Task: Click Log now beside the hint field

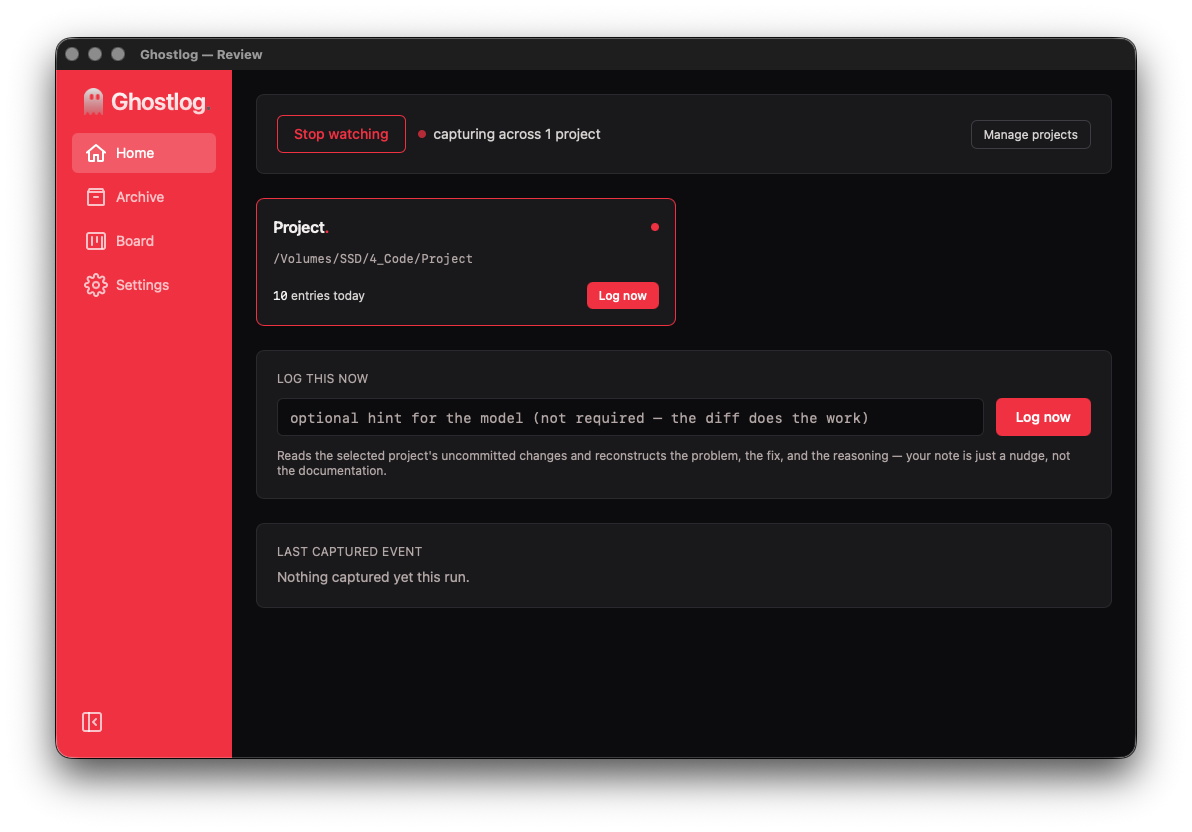Action: [1043, 417]
